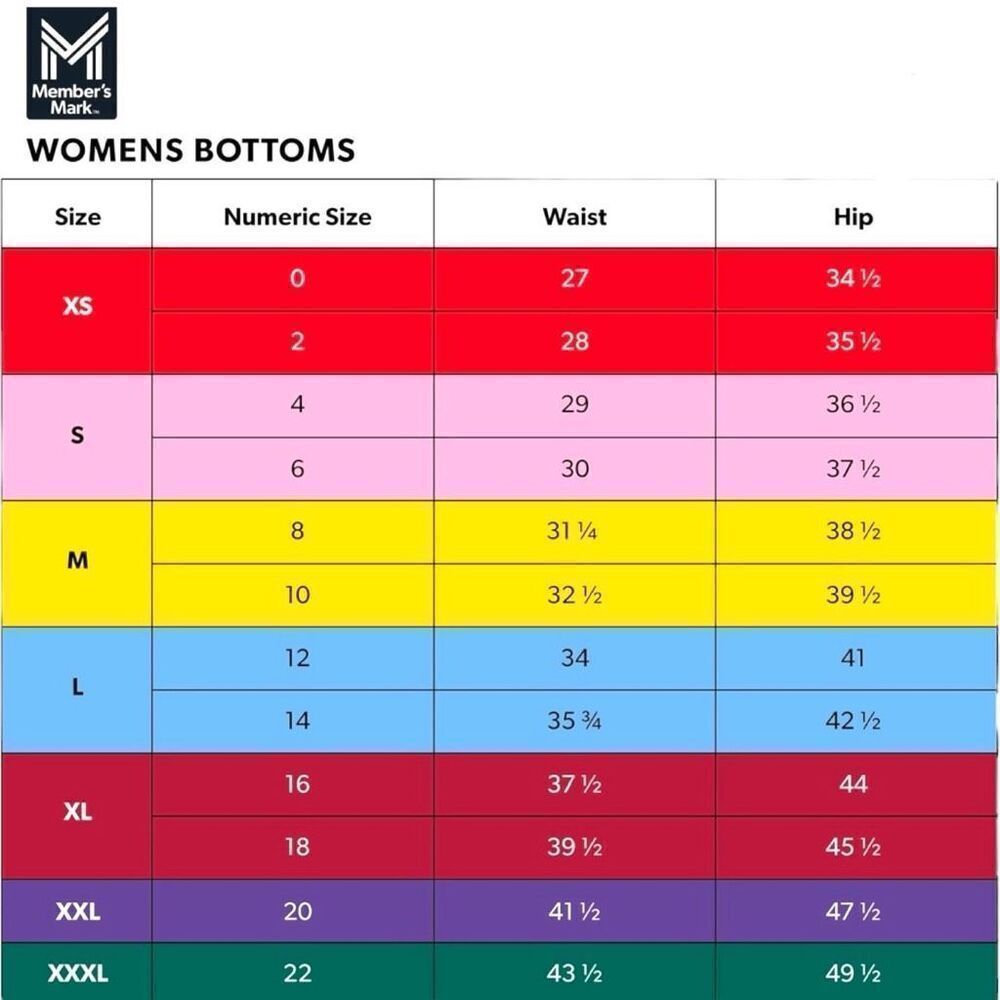Select the purple XXL size cell
Viewport: 1000px width, 1000px height.
tap(77, 911)
